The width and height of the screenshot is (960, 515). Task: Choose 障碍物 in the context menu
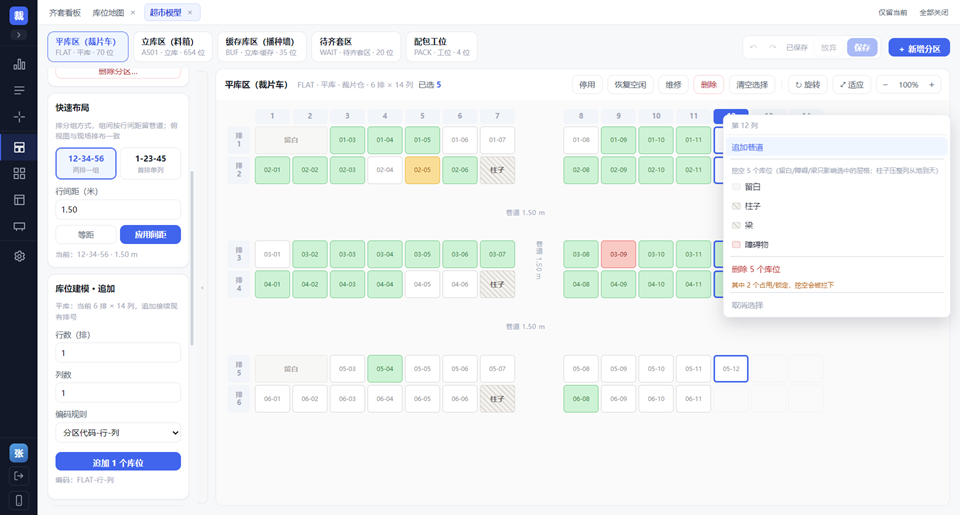click(837, 244)
